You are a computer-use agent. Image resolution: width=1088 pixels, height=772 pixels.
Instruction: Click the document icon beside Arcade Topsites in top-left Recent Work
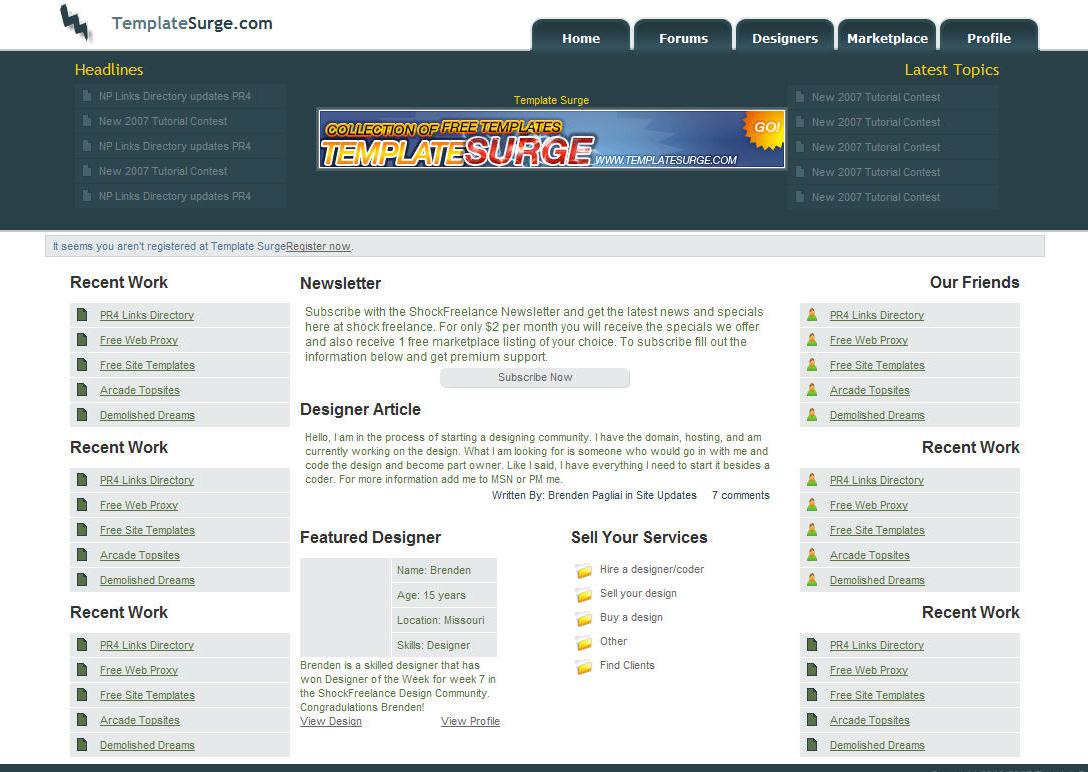[x=82, y=390]
